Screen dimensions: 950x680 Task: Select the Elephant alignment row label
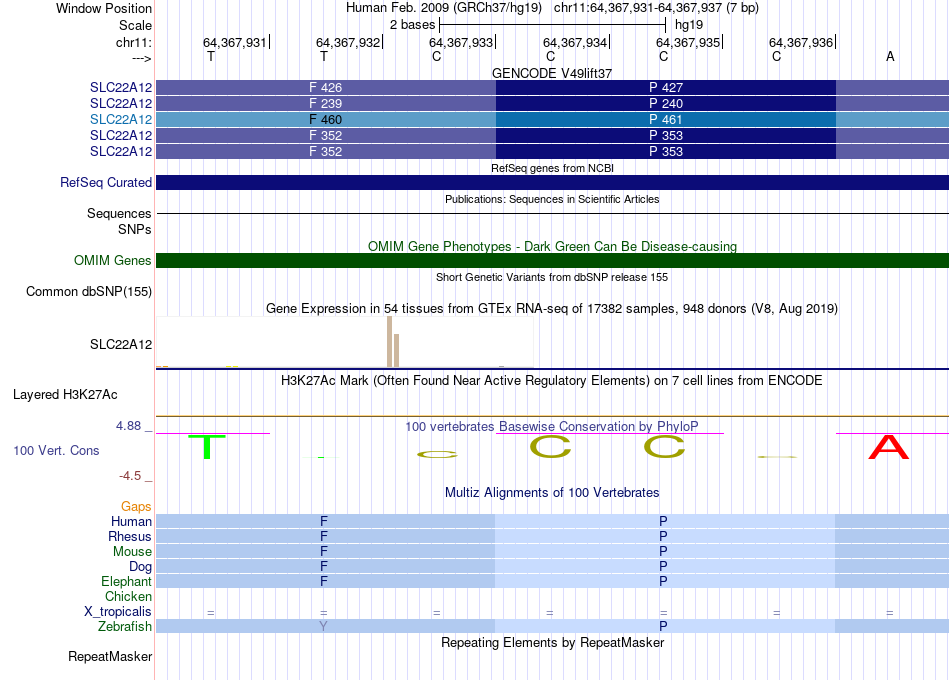tap(126, 582)
